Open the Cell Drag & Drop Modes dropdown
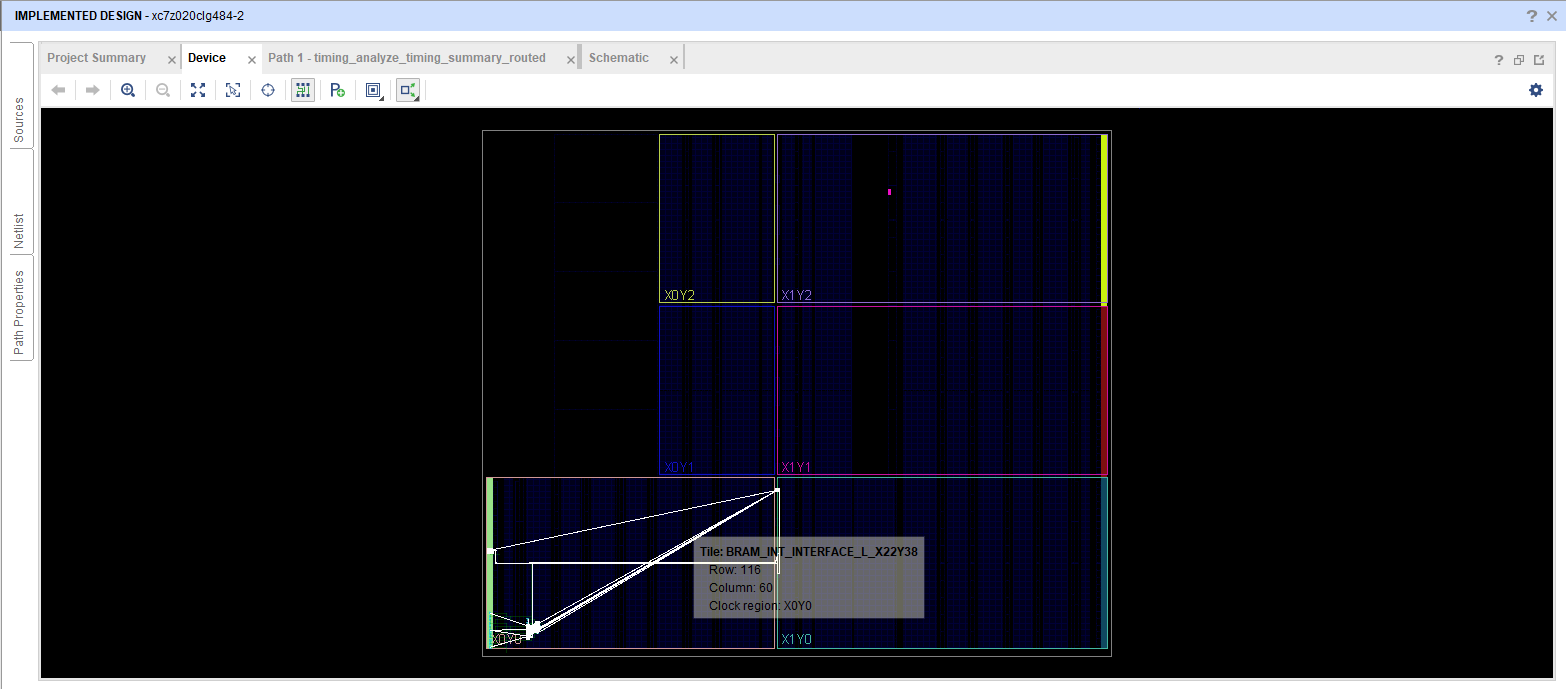Image resolution: width=1566 pixels, height=689 pixels. (374, 90)
